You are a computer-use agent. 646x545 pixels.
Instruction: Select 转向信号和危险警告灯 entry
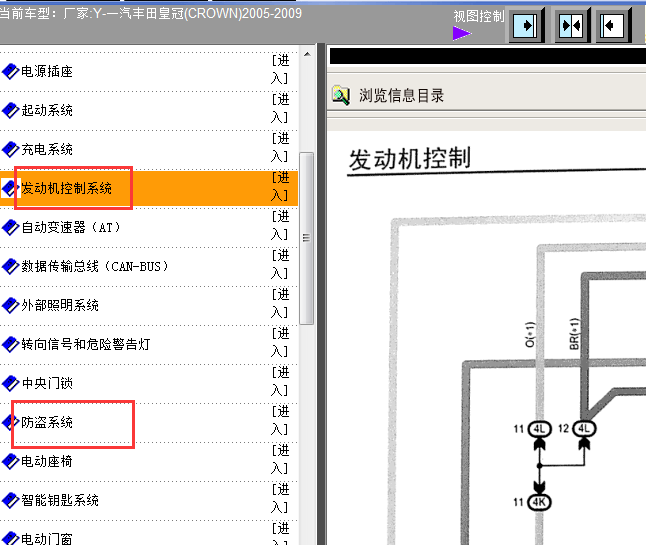point(86,344)
